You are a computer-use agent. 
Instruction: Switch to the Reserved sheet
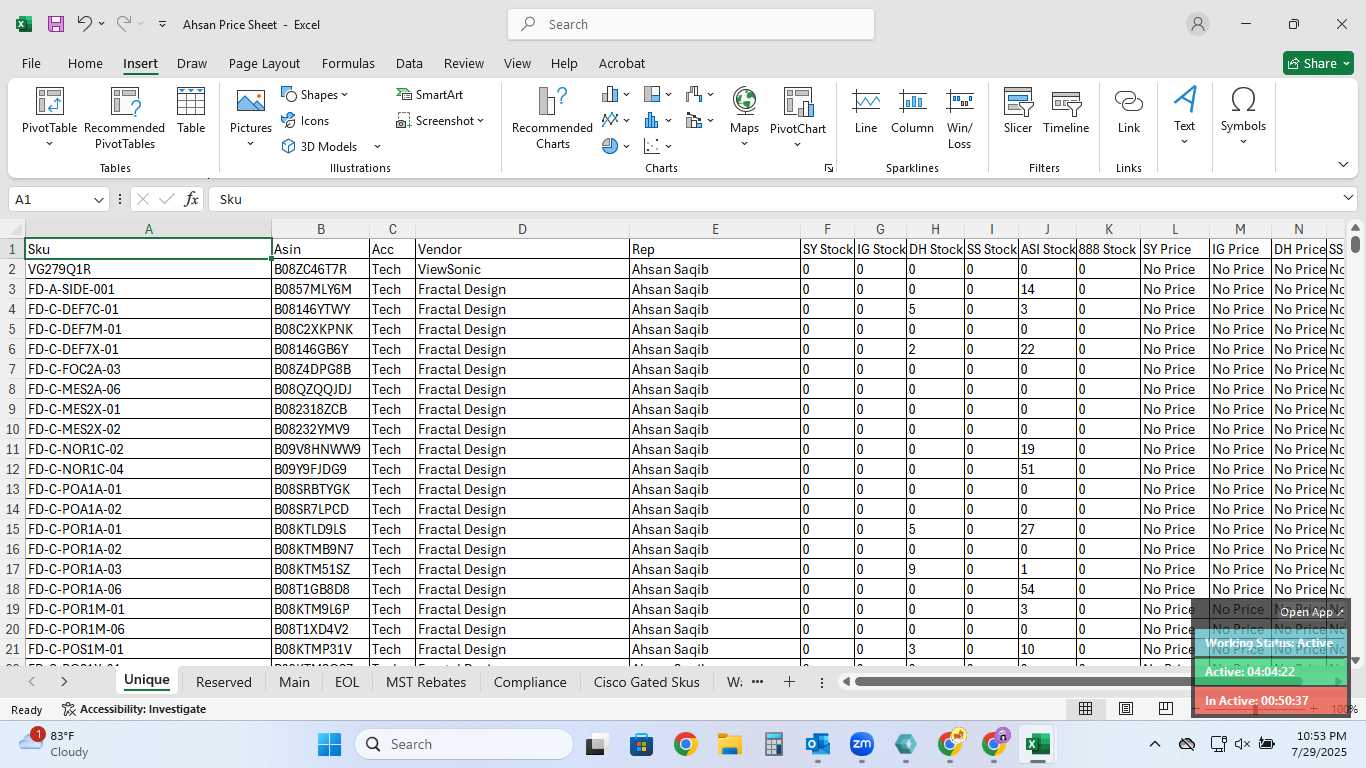coord(224,682)
